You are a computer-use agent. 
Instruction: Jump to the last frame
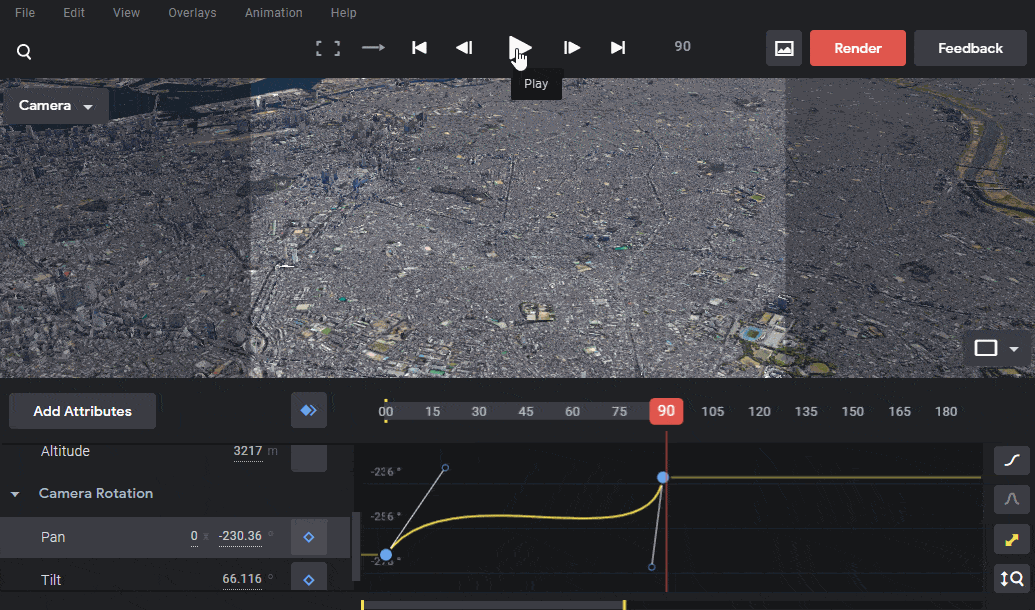tap(618, 48)
